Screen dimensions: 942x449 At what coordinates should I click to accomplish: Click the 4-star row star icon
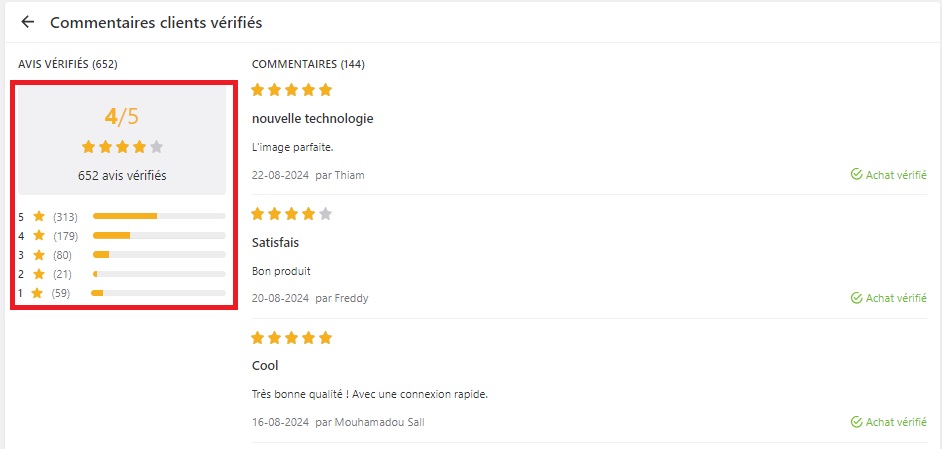coord(39,236)
